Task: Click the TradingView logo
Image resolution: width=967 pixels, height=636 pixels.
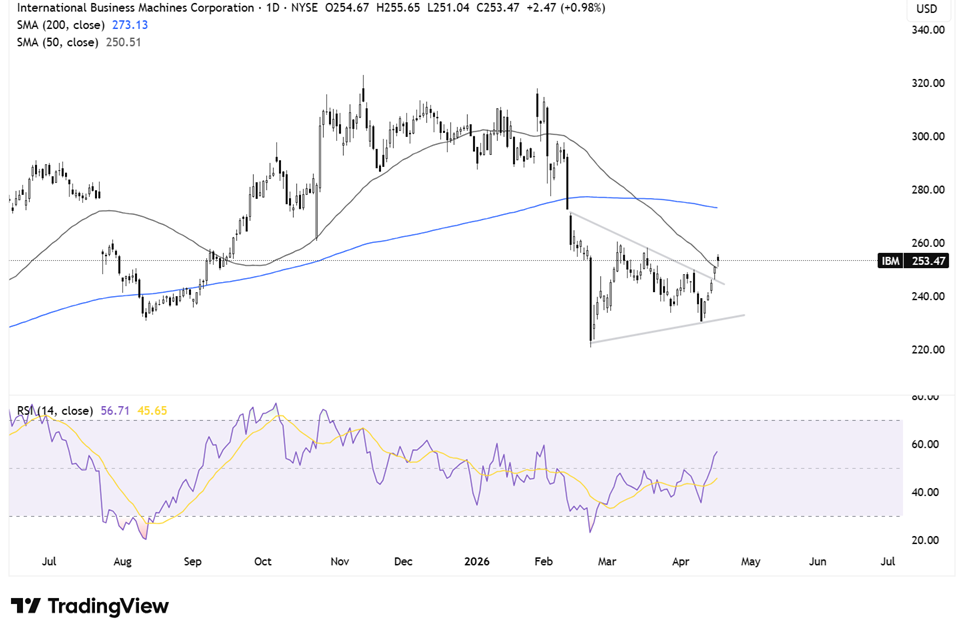Action: coord(90,606)
